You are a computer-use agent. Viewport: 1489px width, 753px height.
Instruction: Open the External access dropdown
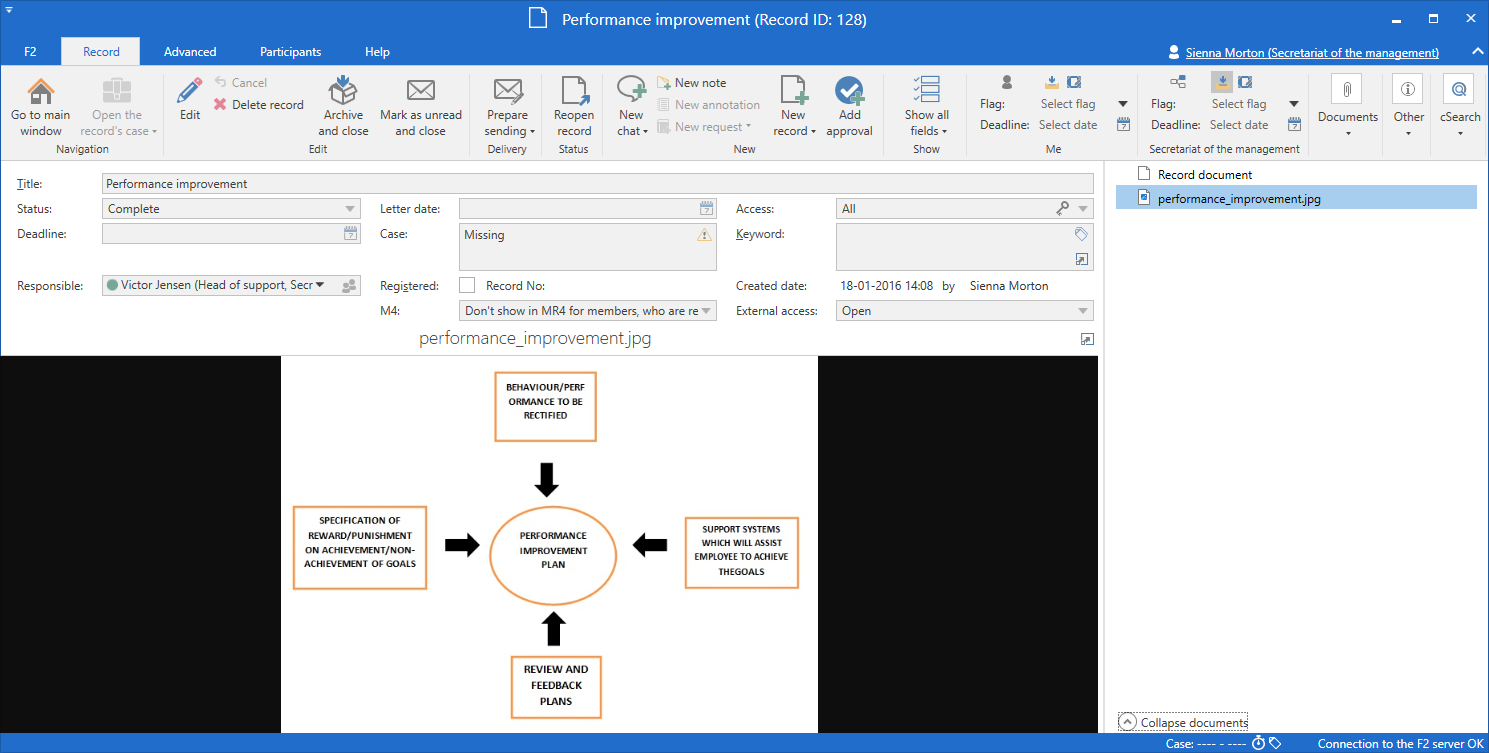click(1081, 311)
